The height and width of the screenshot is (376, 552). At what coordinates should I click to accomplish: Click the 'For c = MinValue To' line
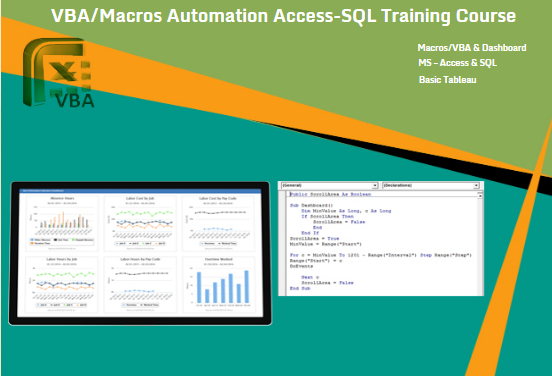tap(381, 255)
